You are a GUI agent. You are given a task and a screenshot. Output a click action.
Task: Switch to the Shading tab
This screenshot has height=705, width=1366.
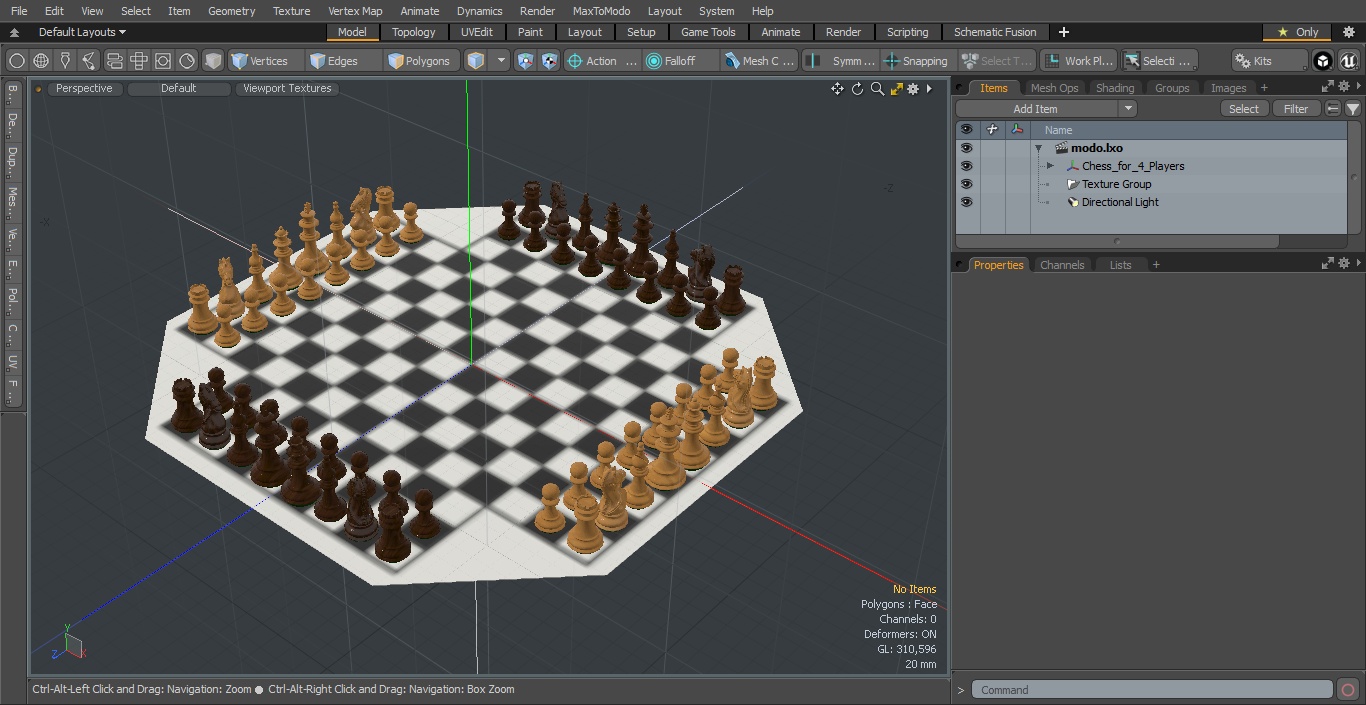[1115, 88]
